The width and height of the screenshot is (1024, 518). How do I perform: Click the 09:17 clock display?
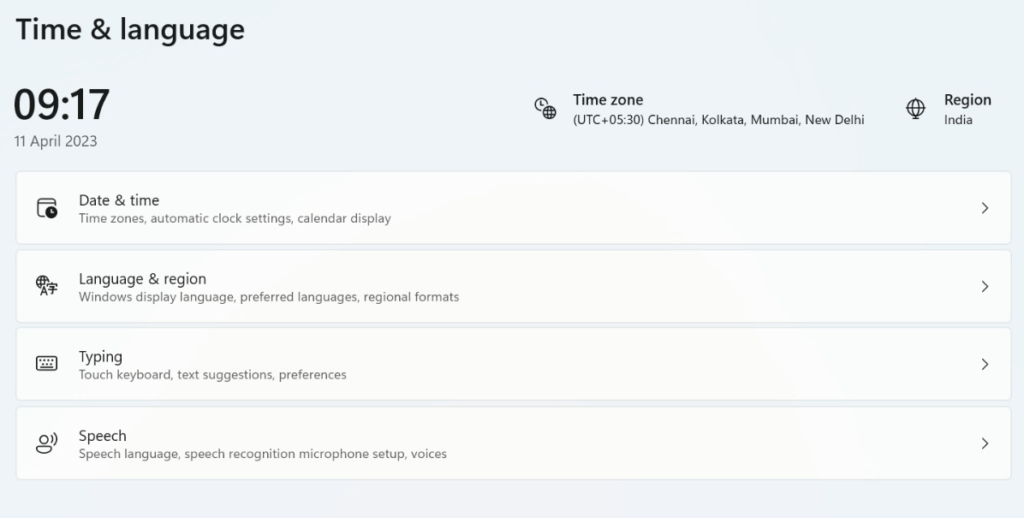pyautogui.click(x=62, y=105)
